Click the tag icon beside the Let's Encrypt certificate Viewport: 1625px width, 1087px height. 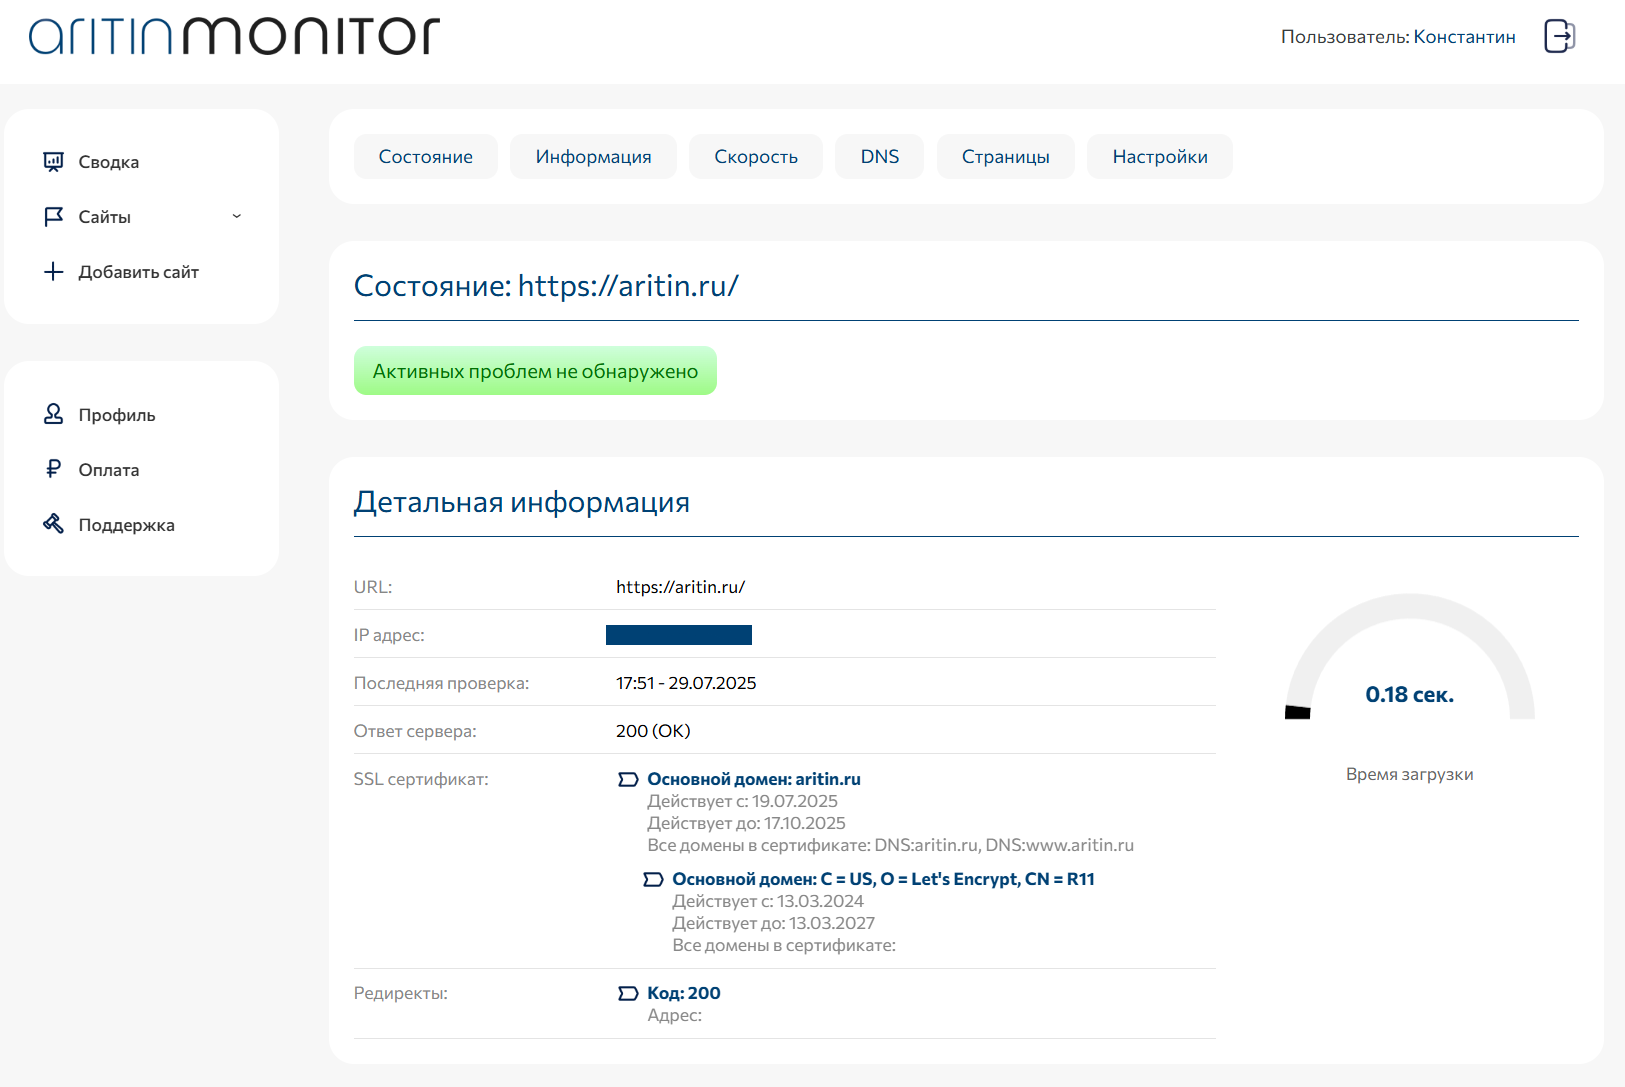click(653, 879)
